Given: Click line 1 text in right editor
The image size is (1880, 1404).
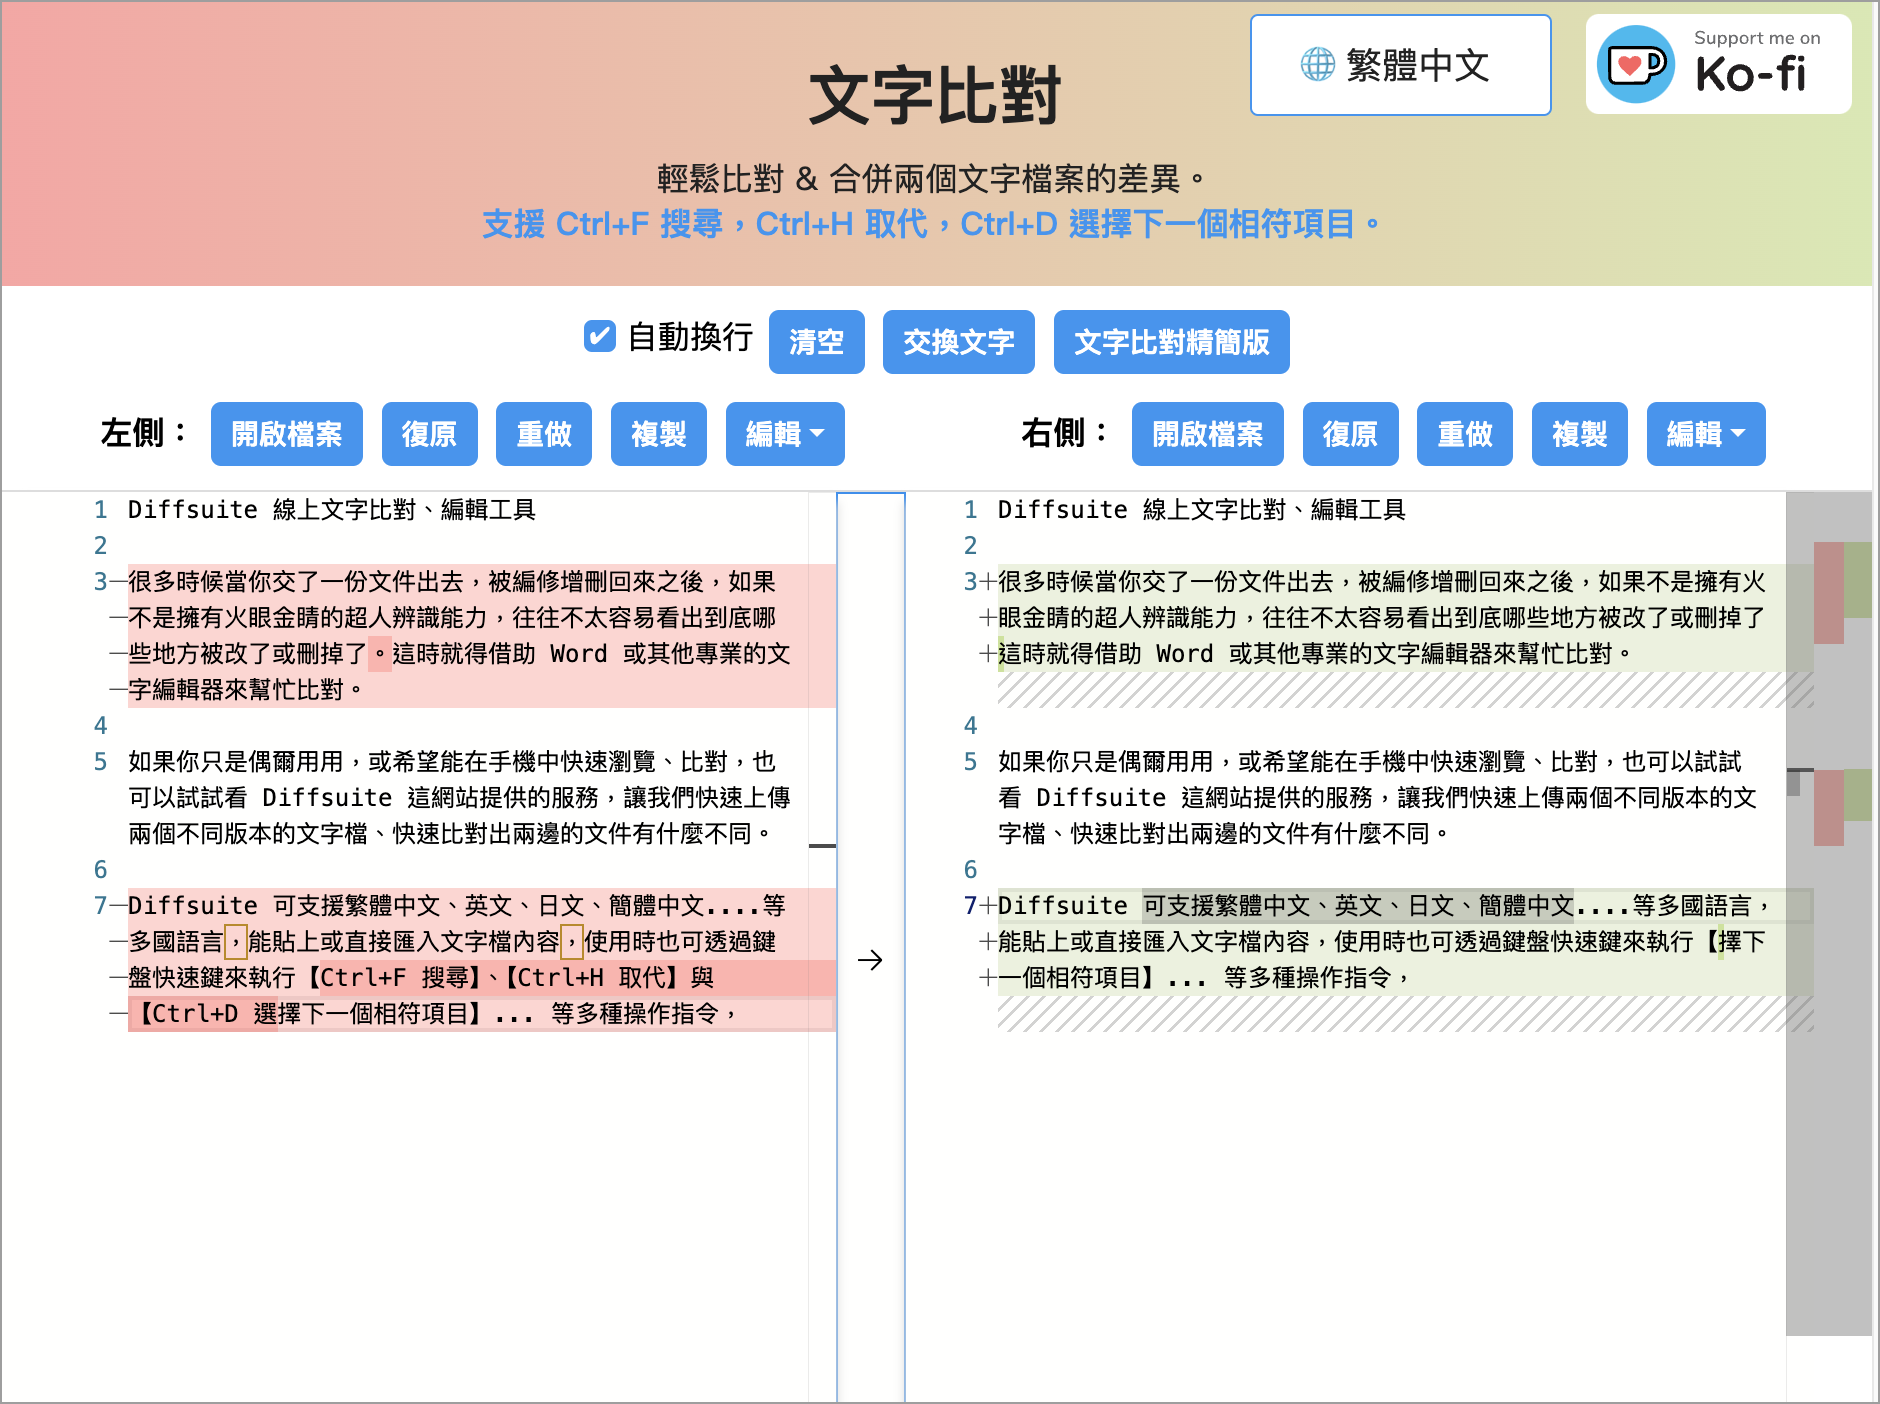Looking at the screenshot, I should coord(1202,510).
